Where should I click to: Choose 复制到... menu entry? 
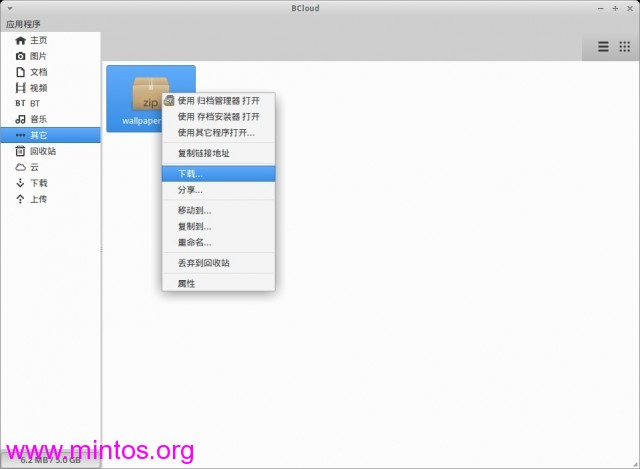click(218, 227)
